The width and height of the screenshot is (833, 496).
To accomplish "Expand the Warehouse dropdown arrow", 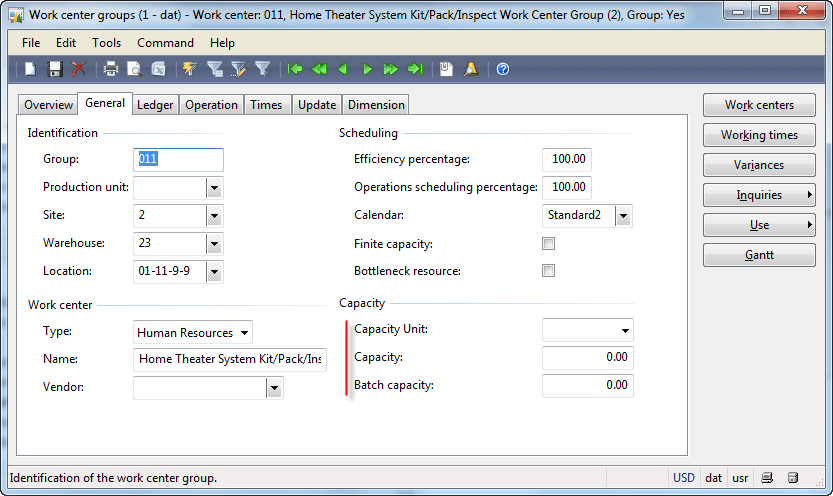I will (x=214, y=244).
